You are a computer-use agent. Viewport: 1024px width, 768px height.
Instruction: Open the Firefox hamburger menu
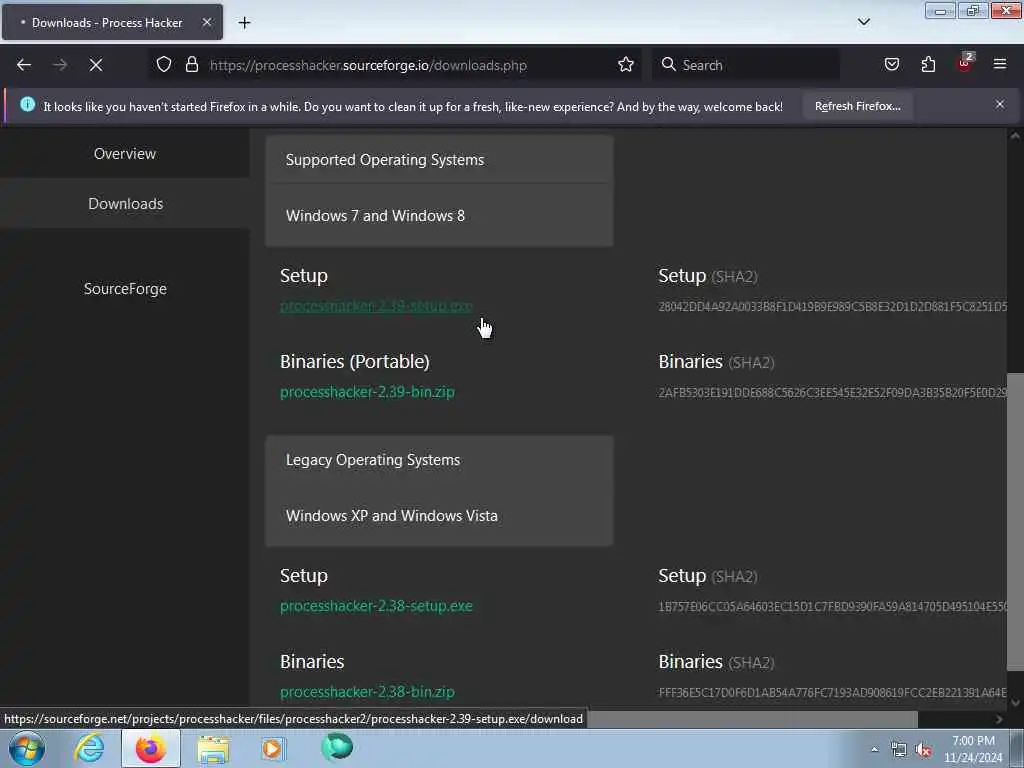pos(1000,65)
